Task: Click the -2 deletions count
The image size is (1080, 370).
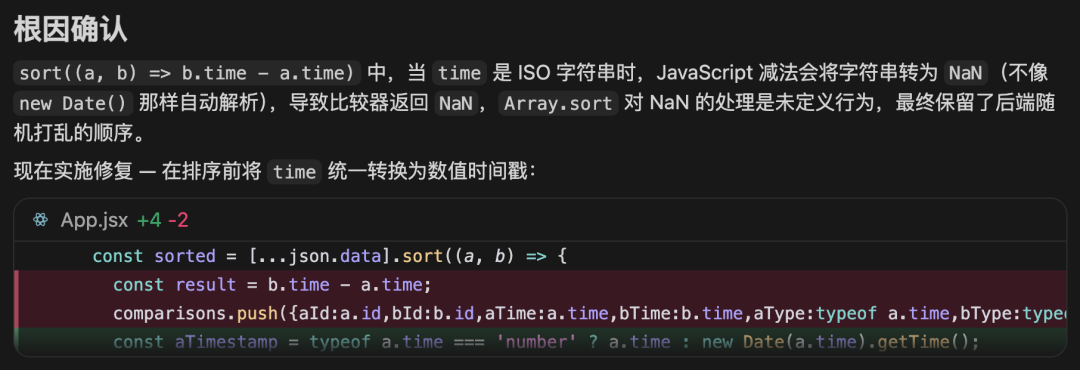Action: tap(178, 220)
